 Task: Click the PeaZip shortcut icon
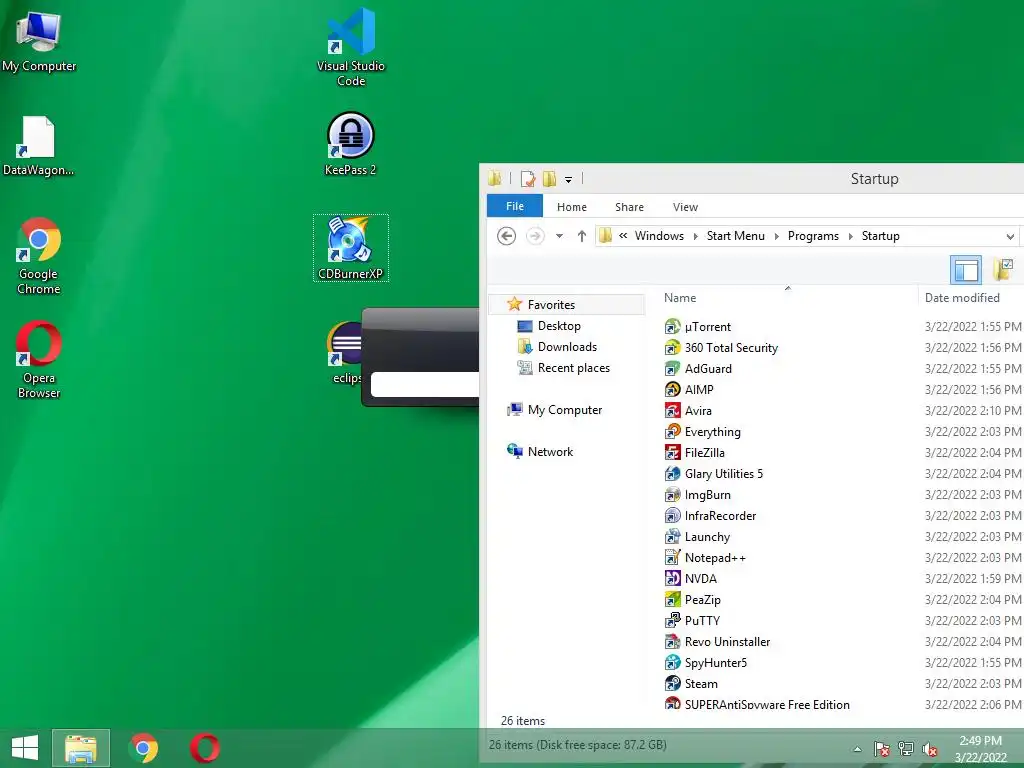[x=673, y=600]
